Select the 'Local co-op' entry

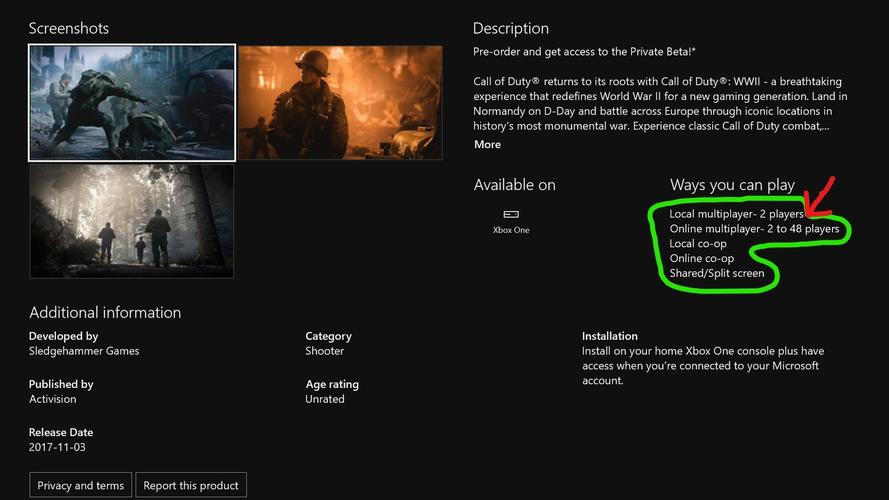coord(697,244)
